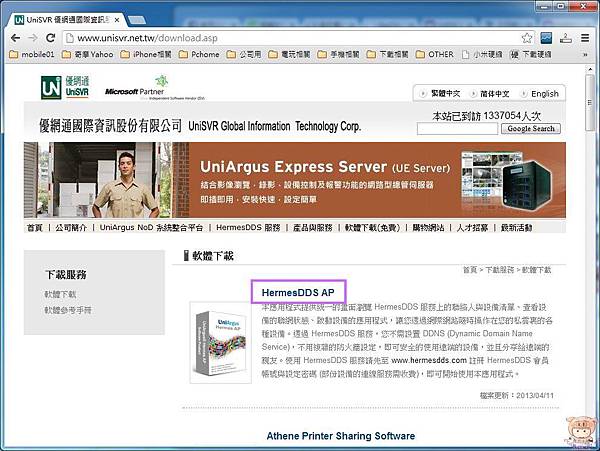This screenshot has width=600, height=451.
Task: Open the 下載硬綠 bookmark
Action: pyautogui.click(x=531, y=54)
